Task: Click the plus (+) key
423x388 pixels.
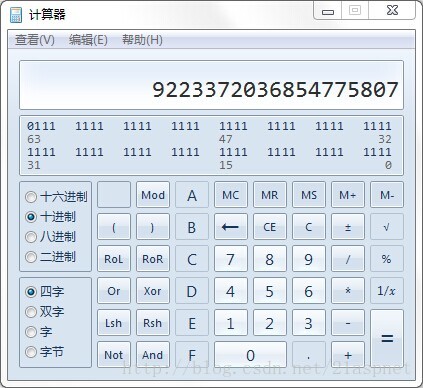Action: click(x=348, y=355)
